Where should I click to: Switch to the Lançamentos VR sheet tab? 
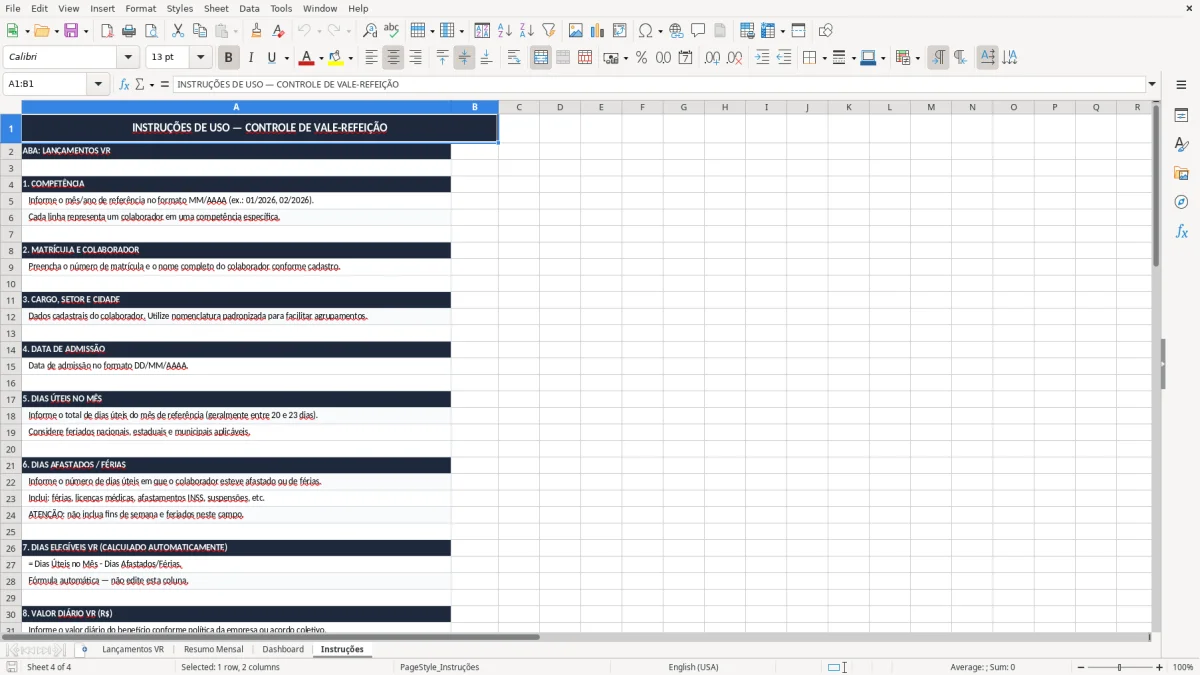click(133, 649)
